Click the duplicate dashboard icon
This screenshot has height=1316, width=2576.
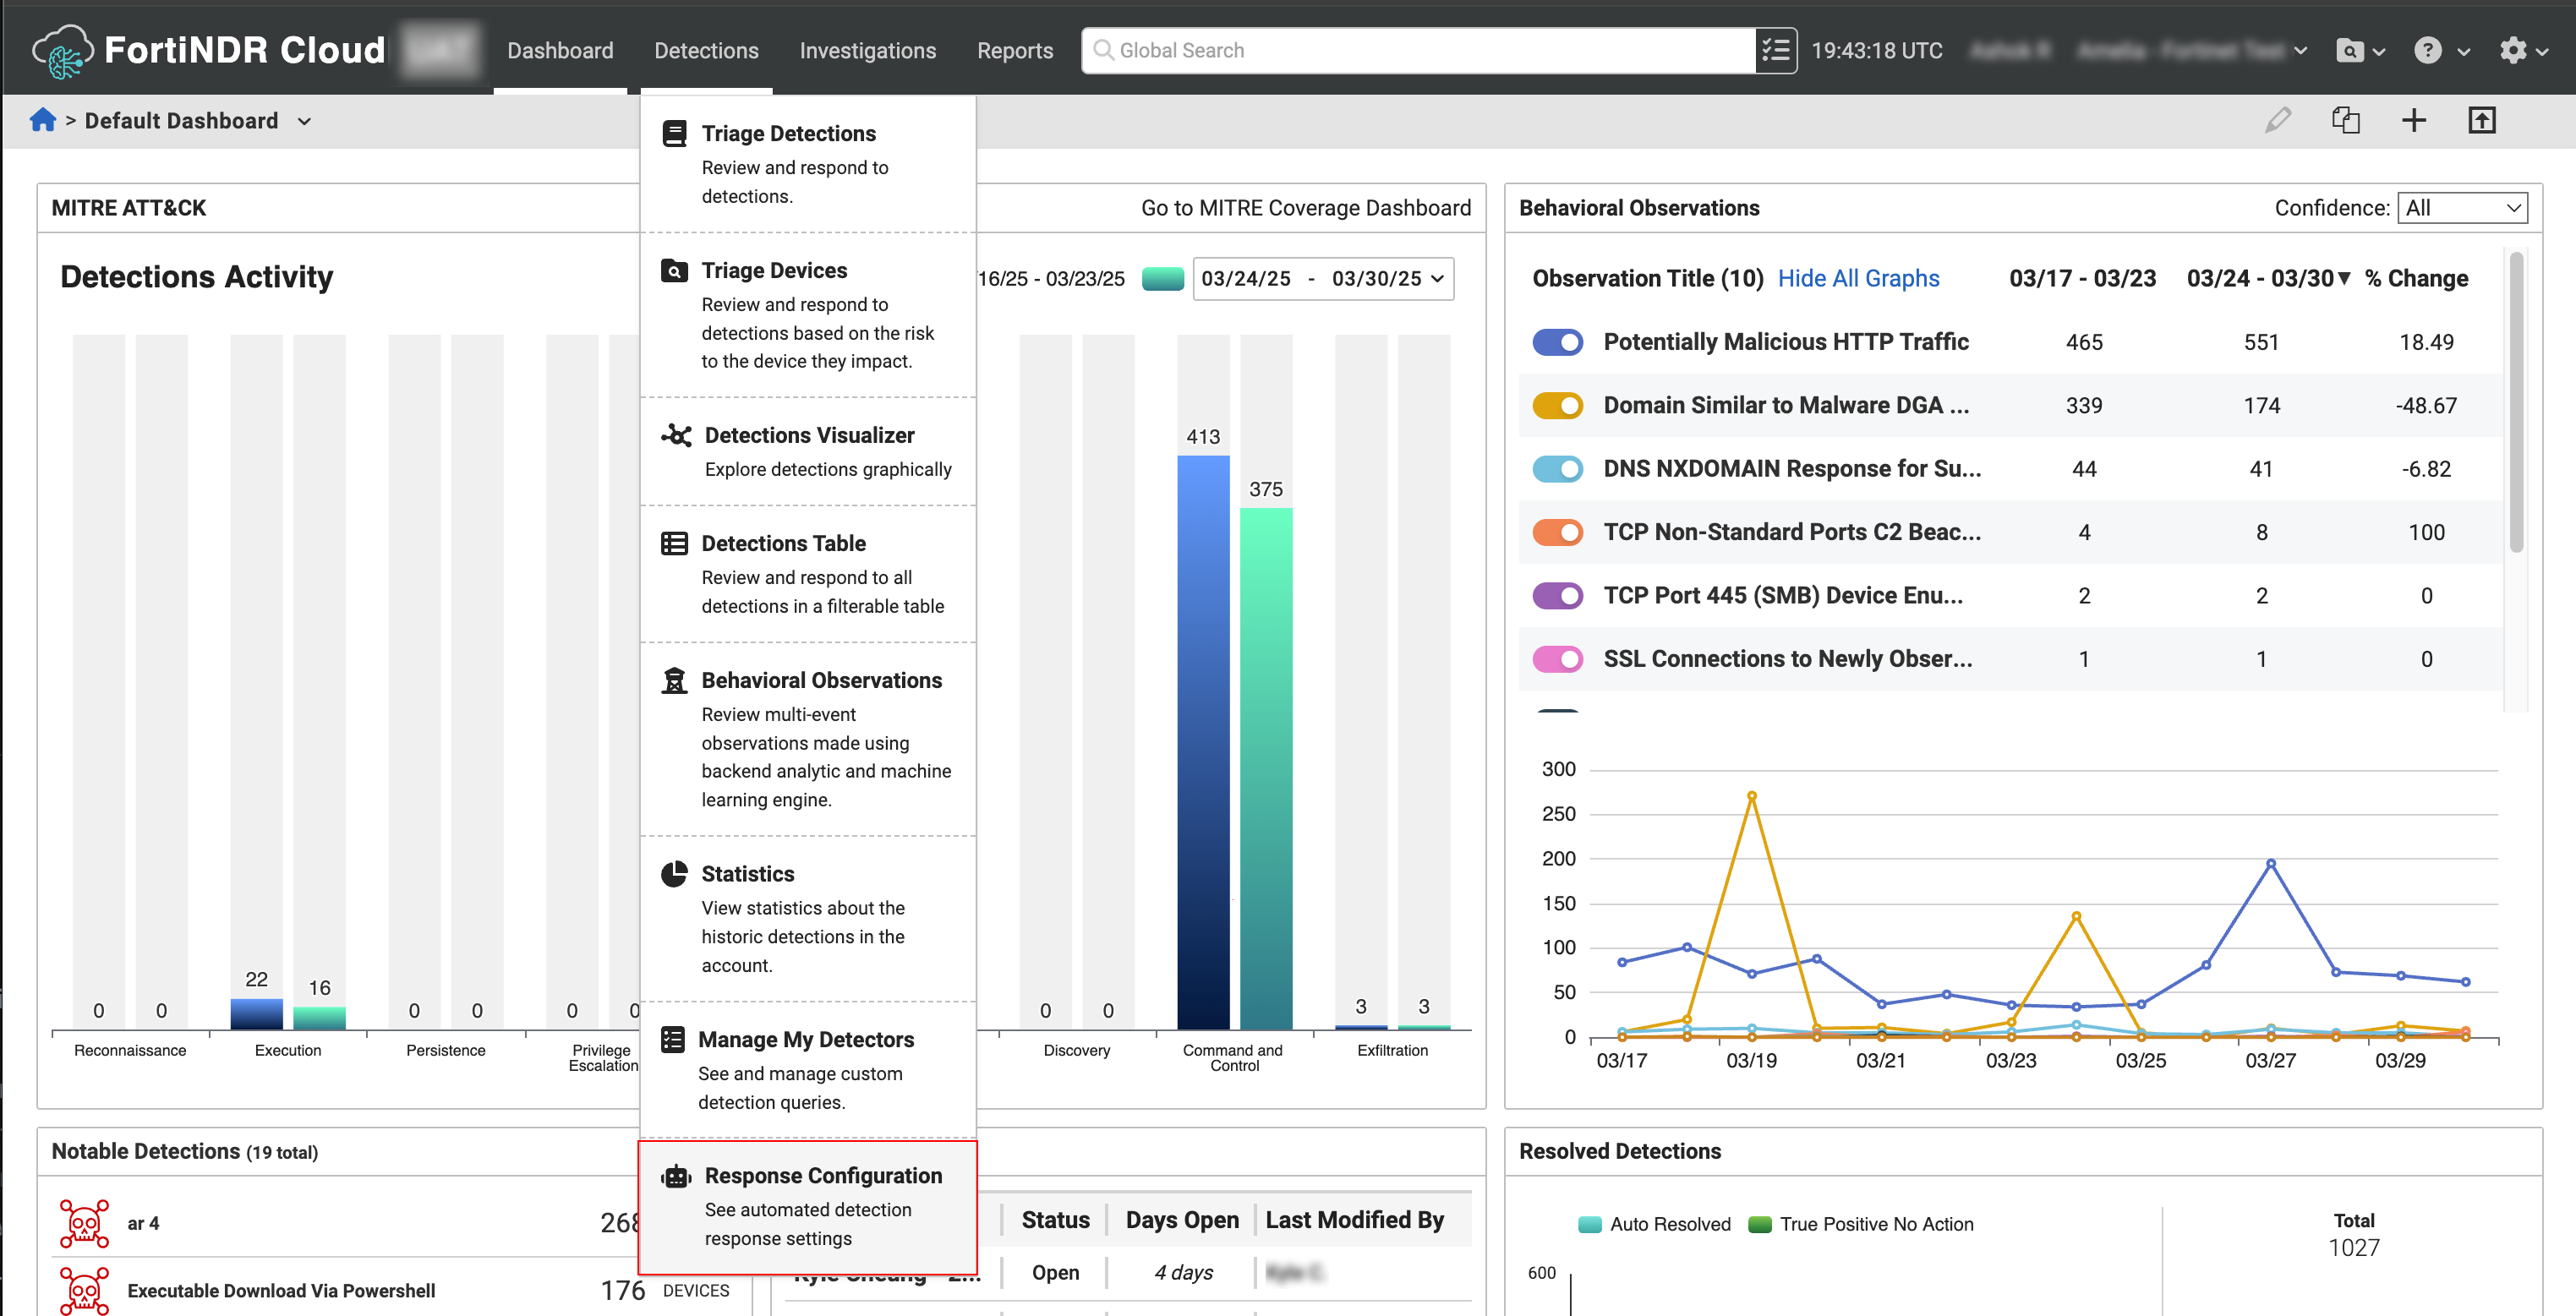tap(2346, 120)
